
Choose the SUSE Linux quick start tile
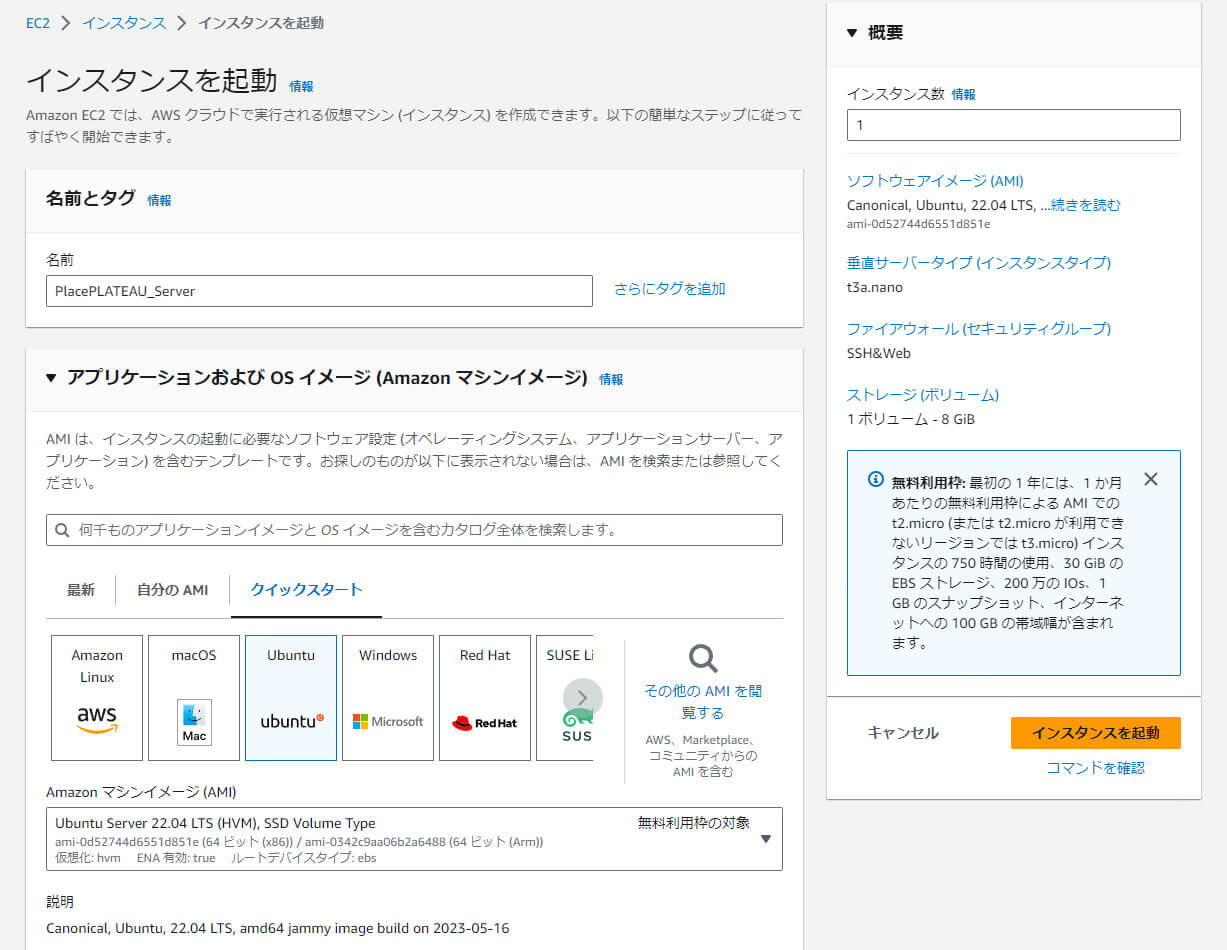click(x=565, y=698)
